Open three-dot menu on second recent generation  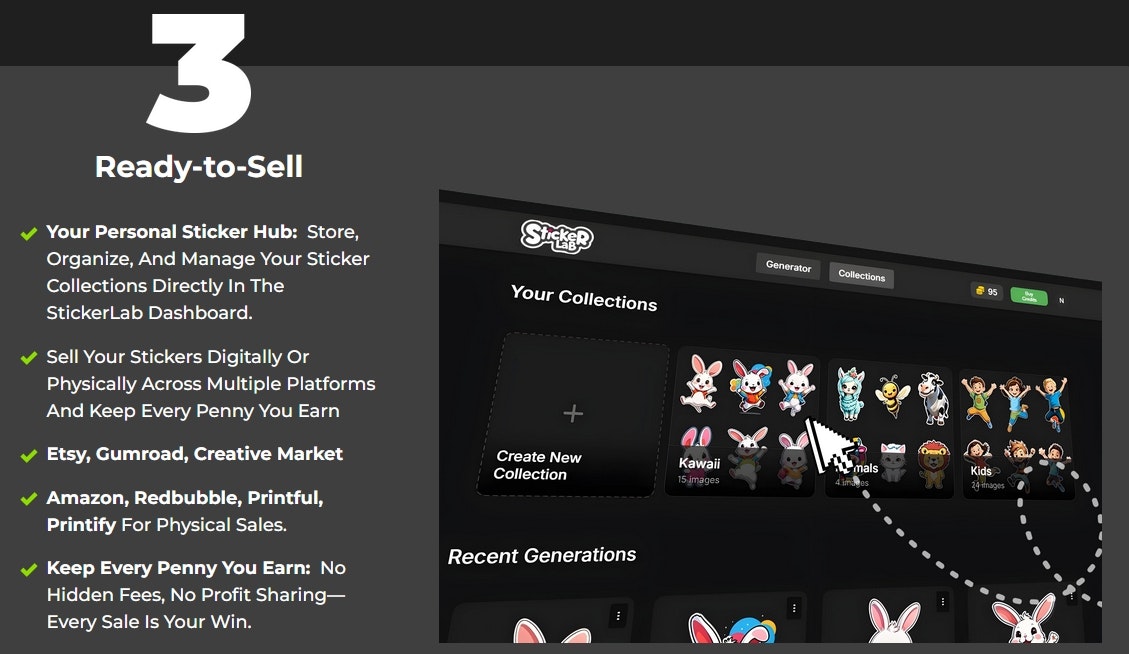click(794, 609)
